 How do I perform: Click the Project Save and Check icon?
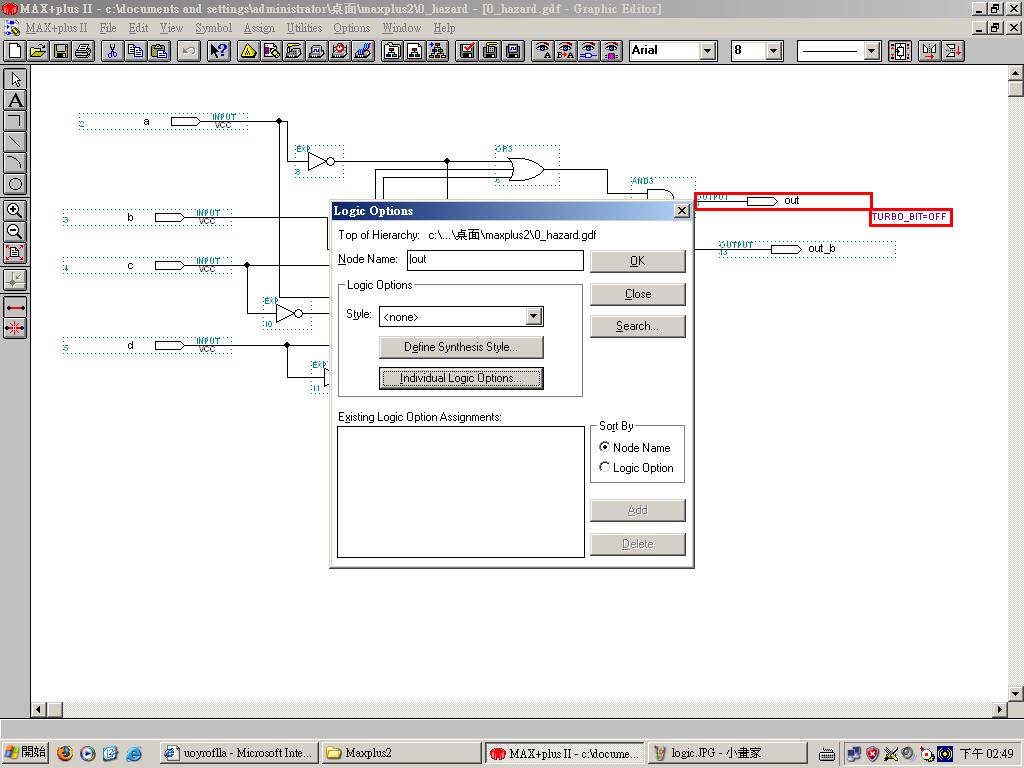coord(468,51)
